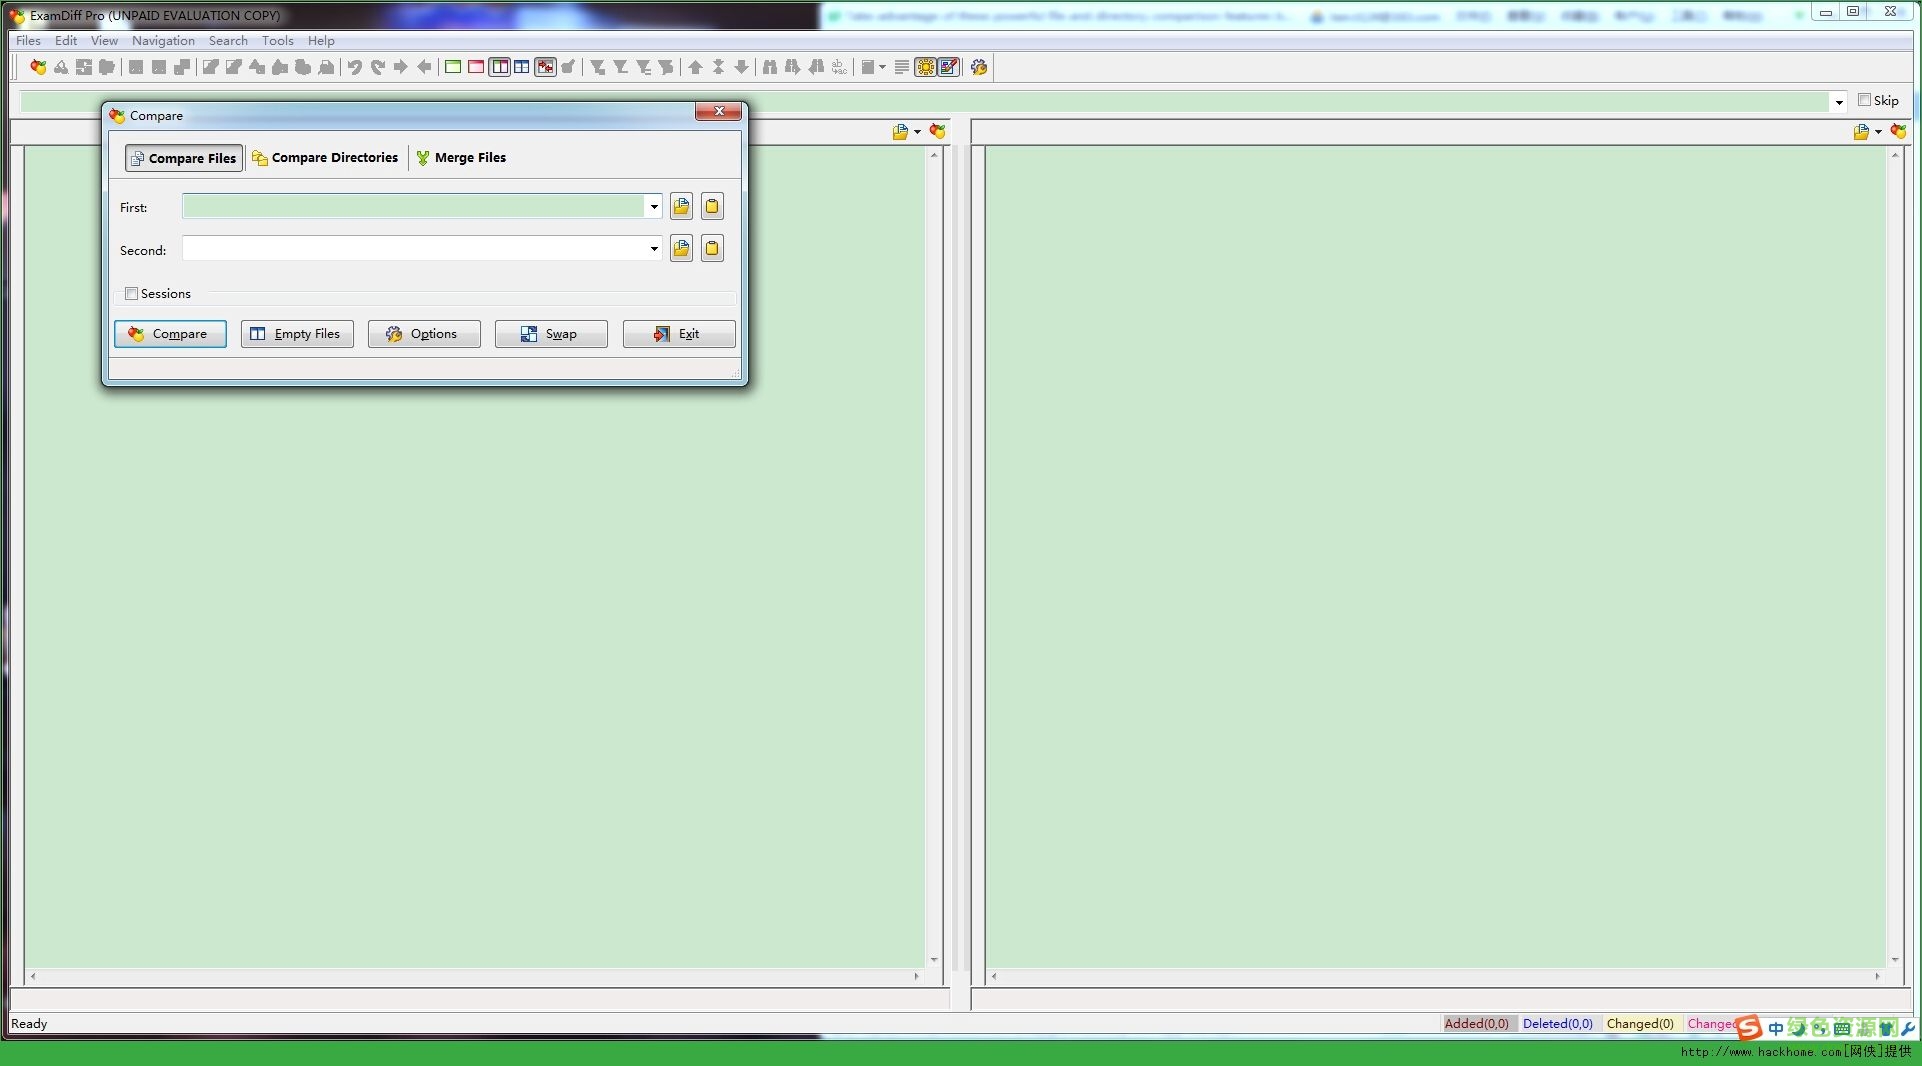The height and width of the screenshot is (1066, 1922).
Task: Browse for Second file with folder icon
Action: pos(681,249)
